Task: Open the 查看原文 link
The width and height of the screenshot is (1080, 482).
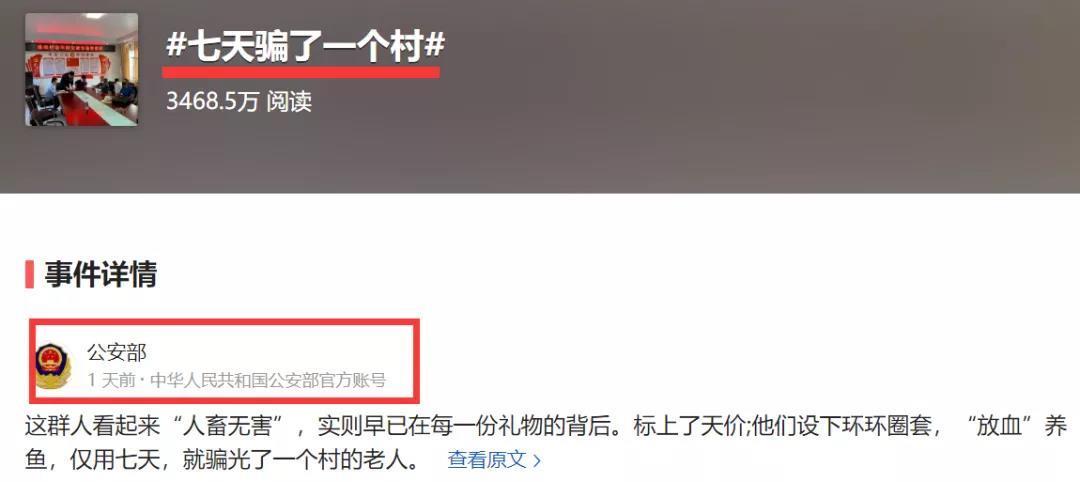Action: (x=487, y=459)
